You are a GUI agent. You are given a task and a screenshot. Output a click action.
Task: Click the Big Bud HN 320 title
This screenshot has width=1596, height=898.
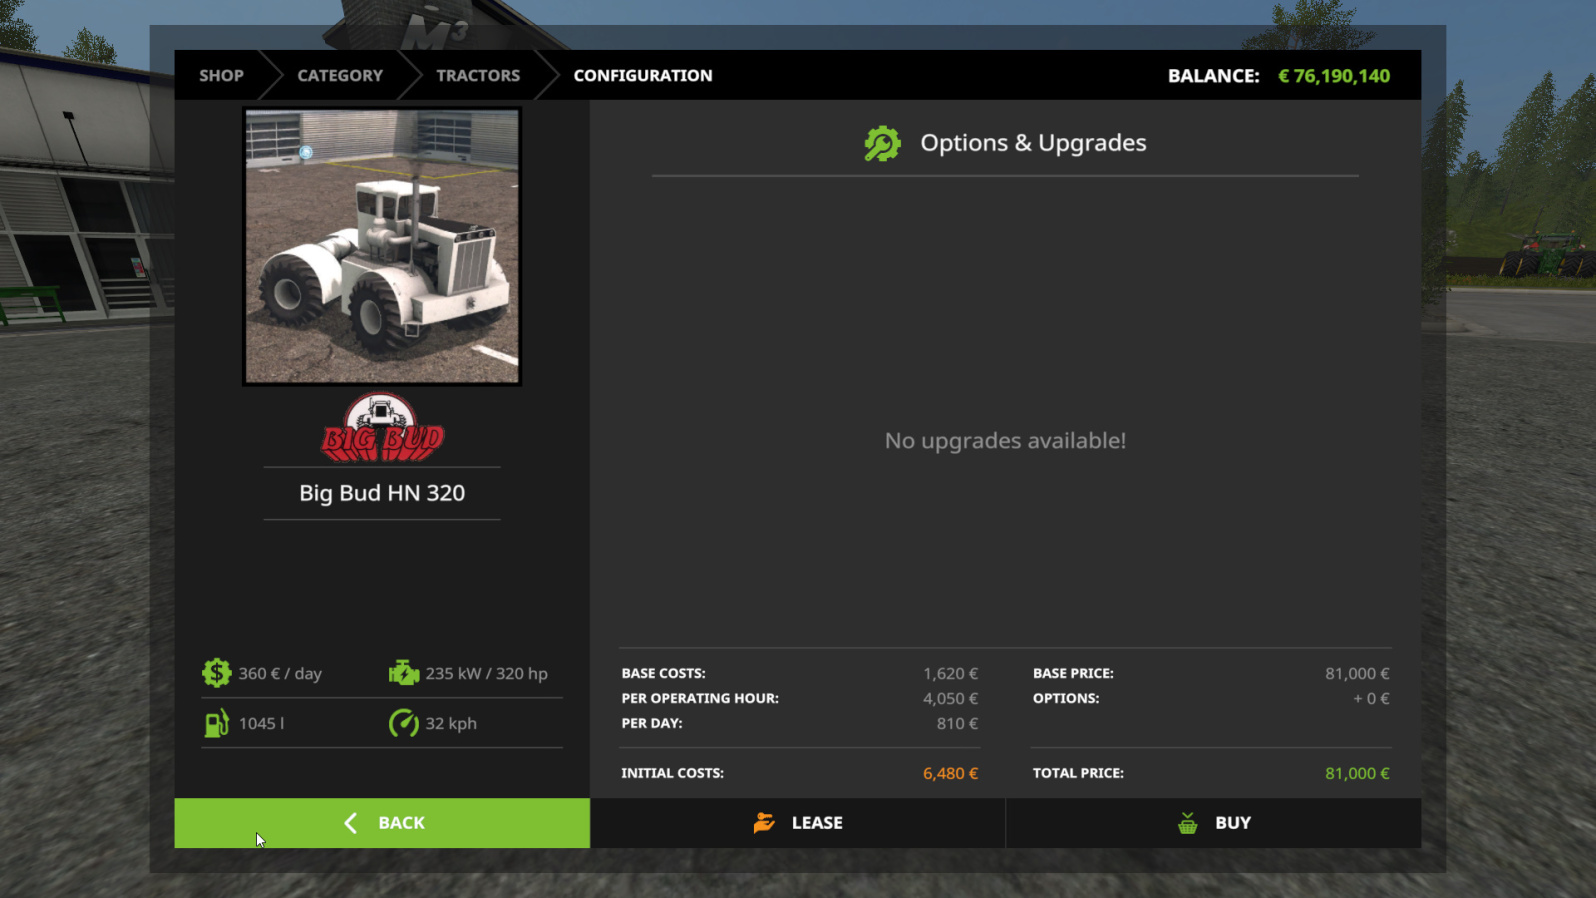[382, 493]
